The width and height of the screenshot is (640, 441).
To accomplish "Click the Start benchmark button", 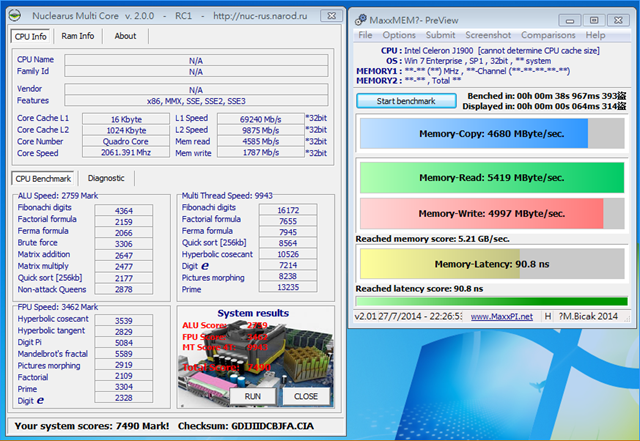I will pos(406,101).
